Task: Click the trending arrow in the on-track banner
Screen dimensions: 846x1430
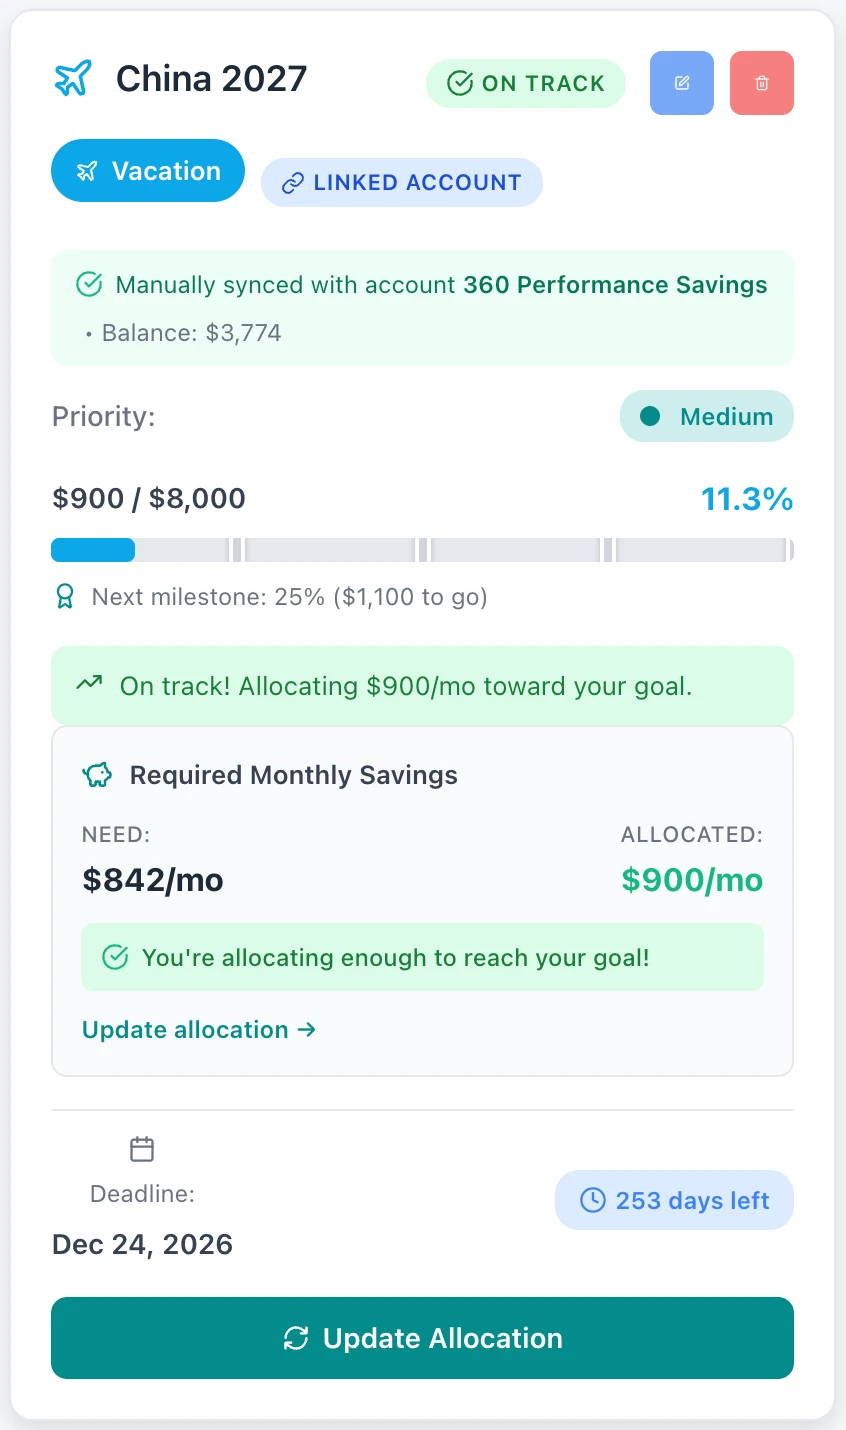Action: click(88, 685)
